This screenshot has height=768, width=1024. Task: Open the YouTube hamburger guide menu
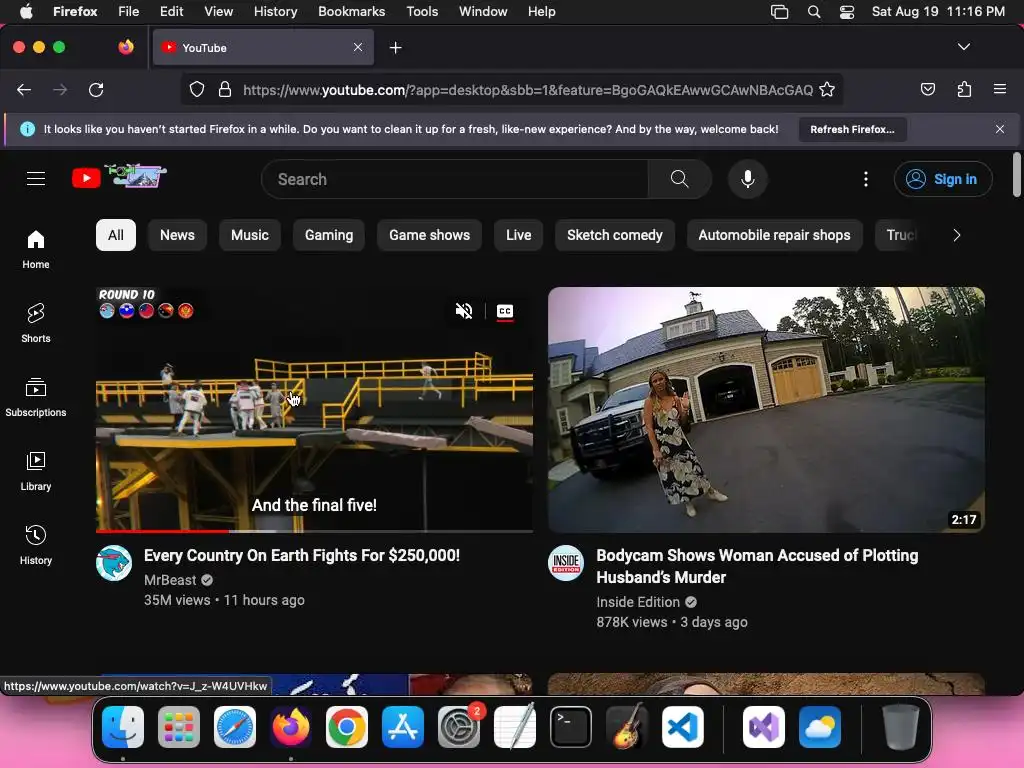click(36, 178)
